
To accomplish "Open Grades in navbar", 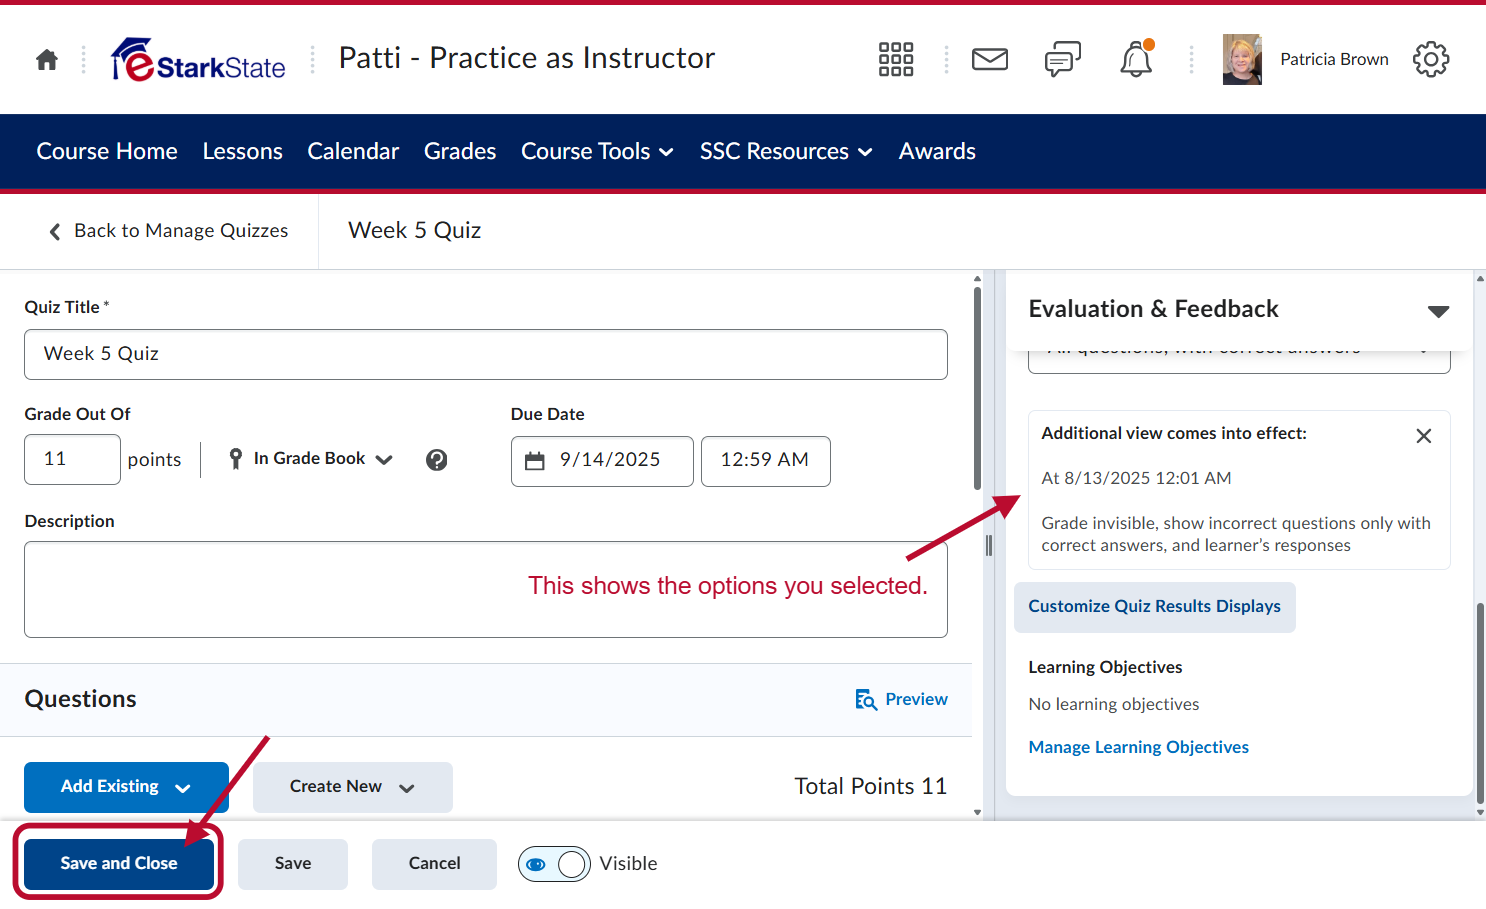I will coord(460,152).
